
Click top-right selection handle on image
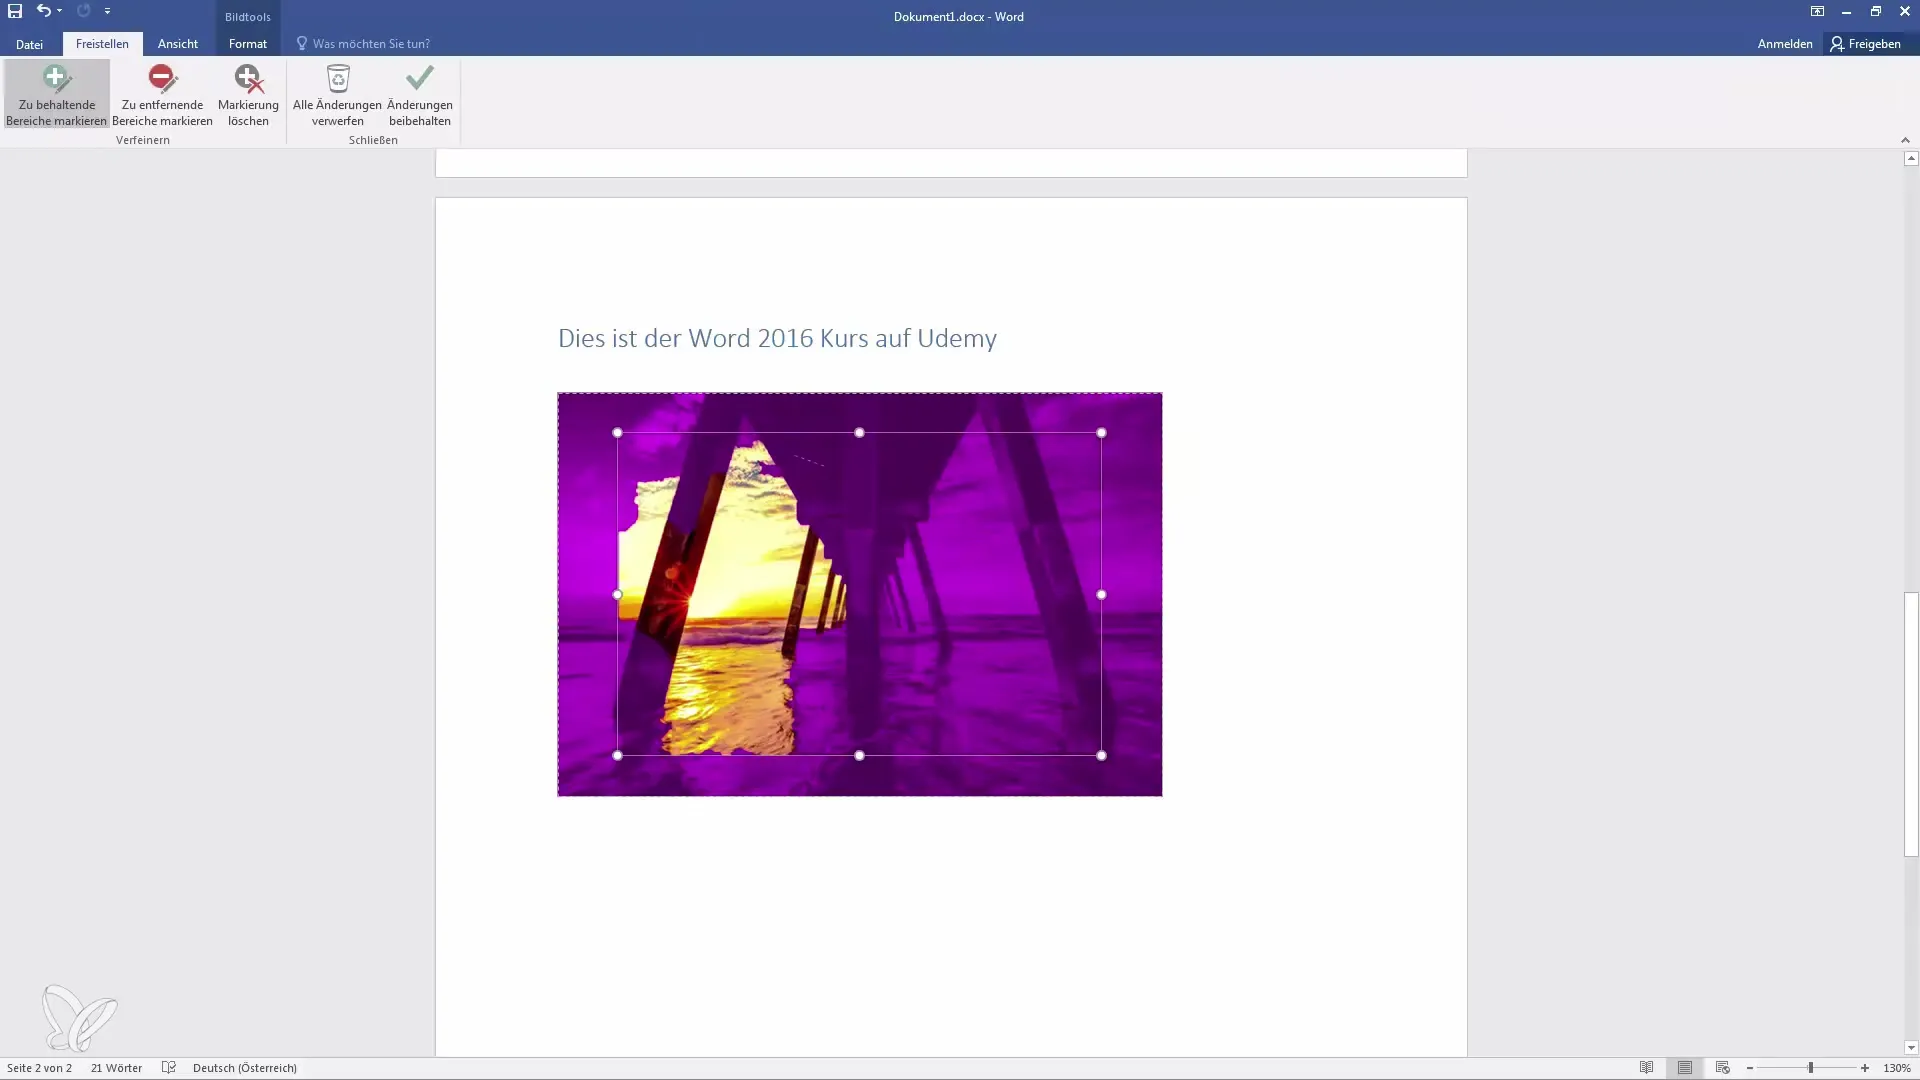[x=1101, y=433]
